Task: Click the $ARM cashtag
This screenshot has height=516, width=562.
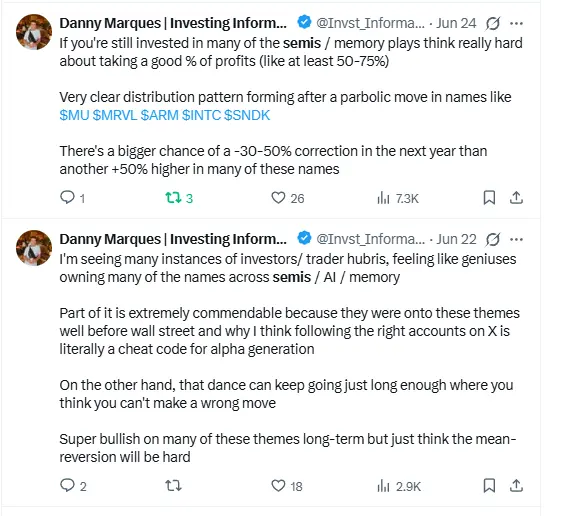Action: click(x=159, y=115)
